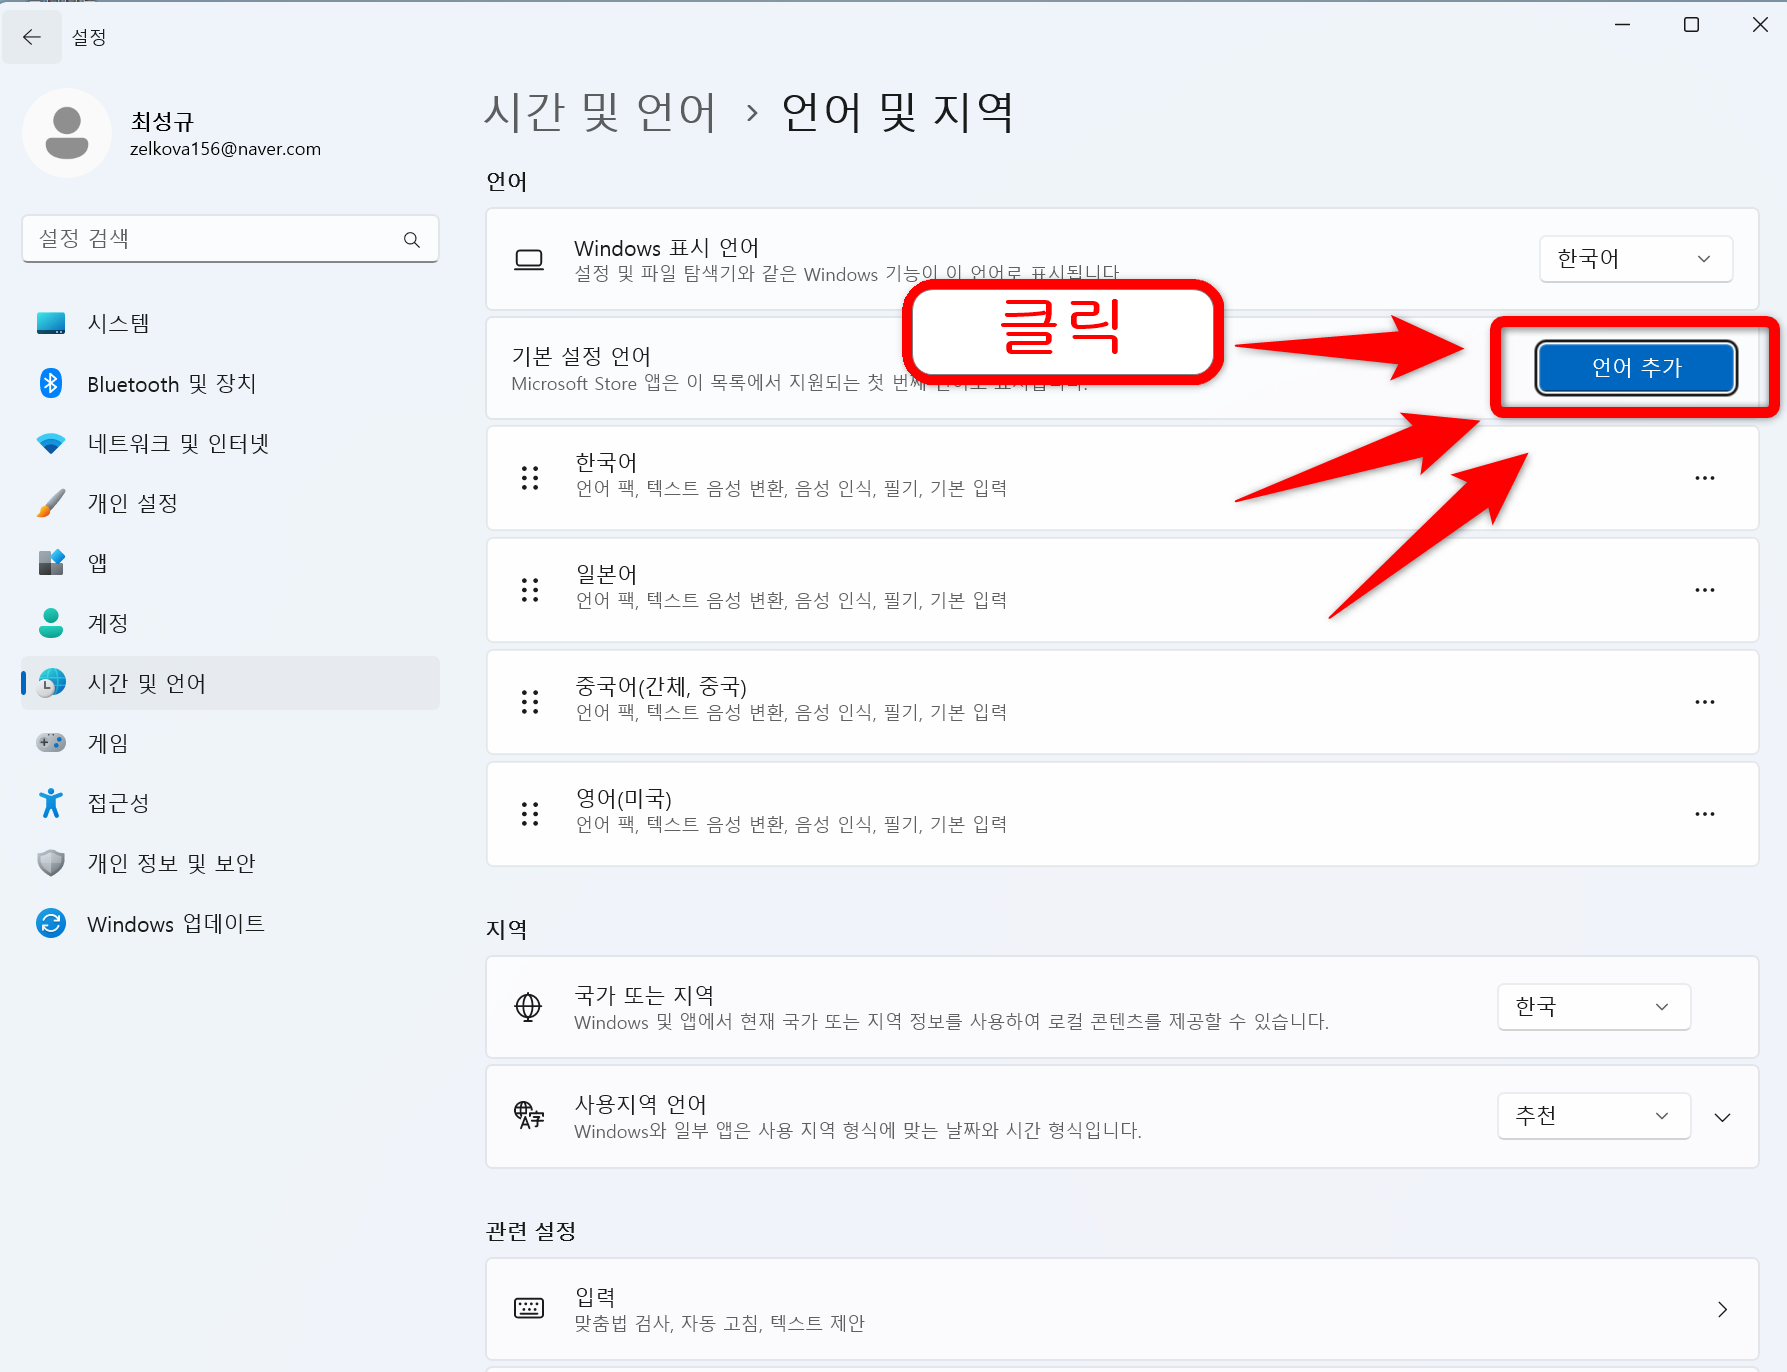This screenshot has height=1372, width=1787.
Task: Click the user profile avatar
Action: pyautogui.click(x=67, y=133)
